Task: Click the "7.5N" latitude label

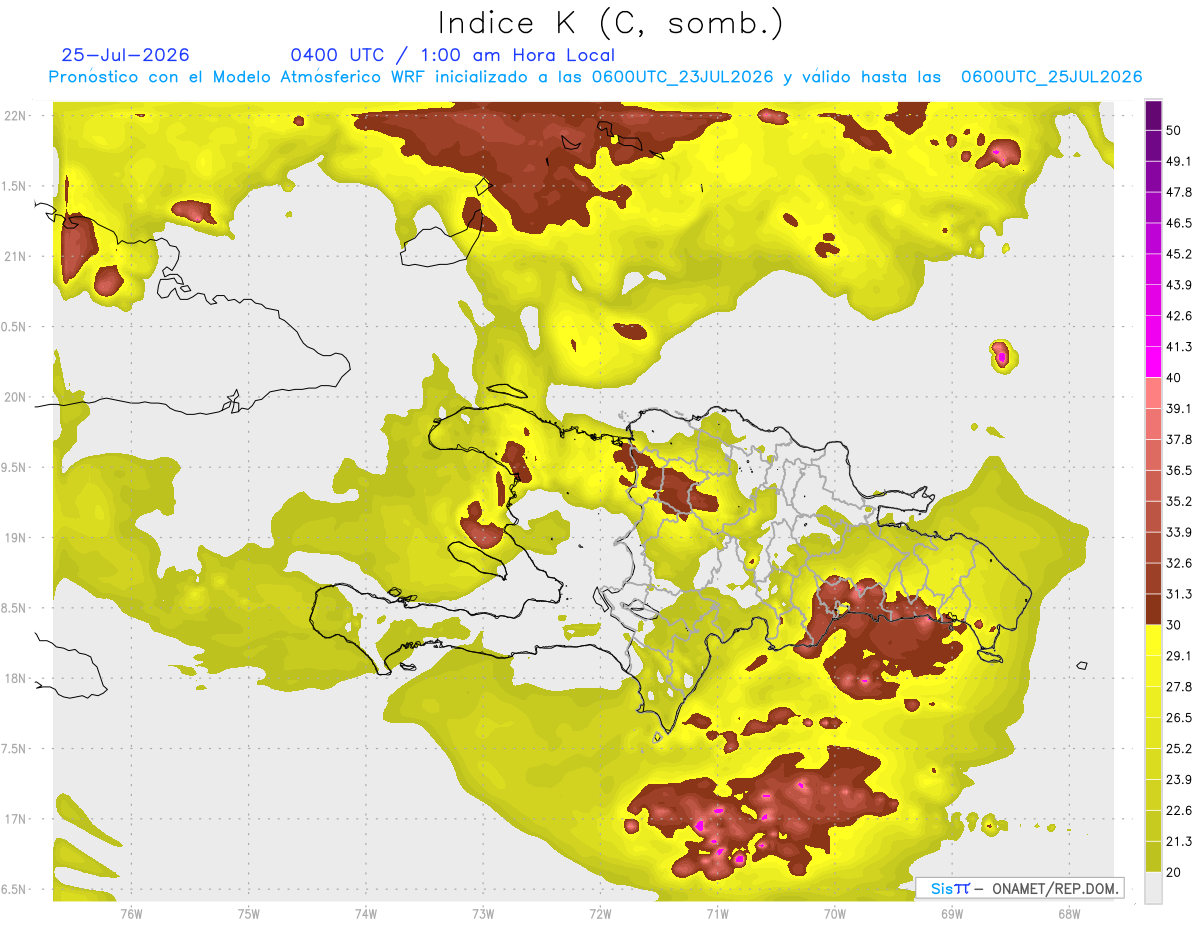Action: pos(15,749)
